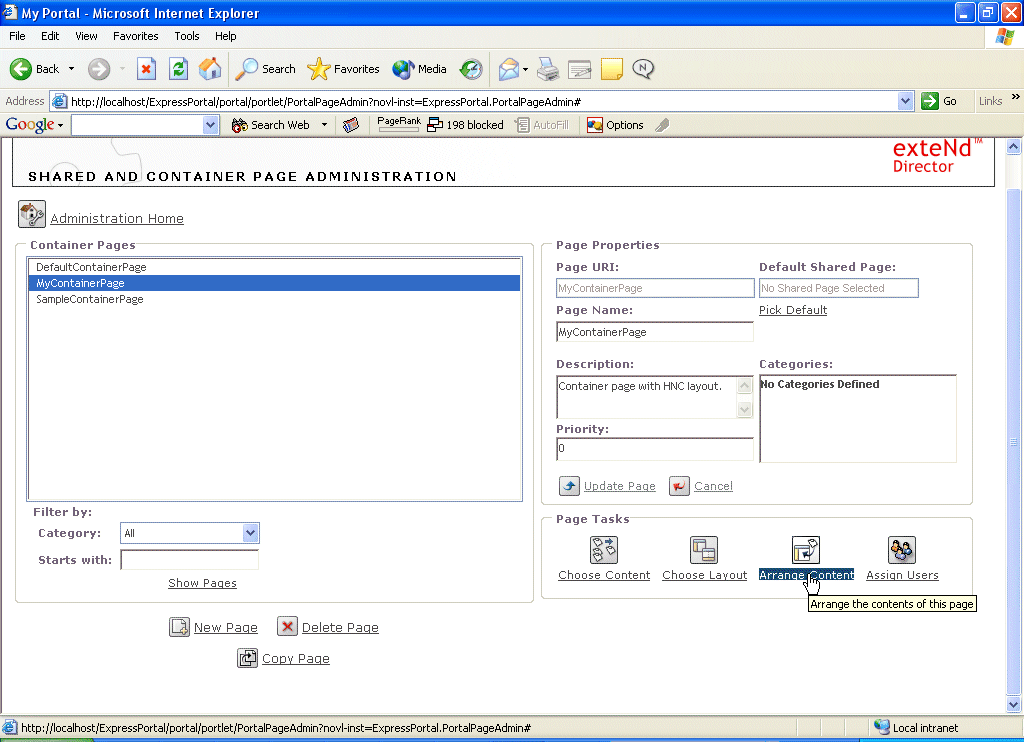Click the Mail envelope toolbar icon
The width and height of the screenshot is (1024, 742).
[508, 69]
